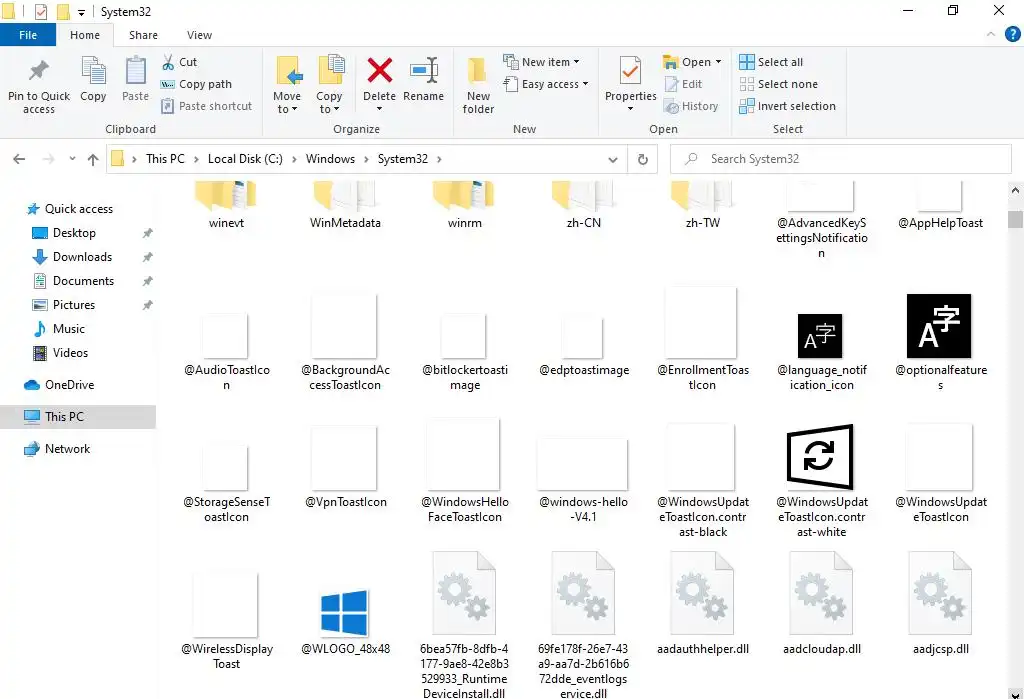The height and width of the screenshot is (699, 1024).
Task: Select the @WLOGO_48x48 file
Action: pos(345,623)
